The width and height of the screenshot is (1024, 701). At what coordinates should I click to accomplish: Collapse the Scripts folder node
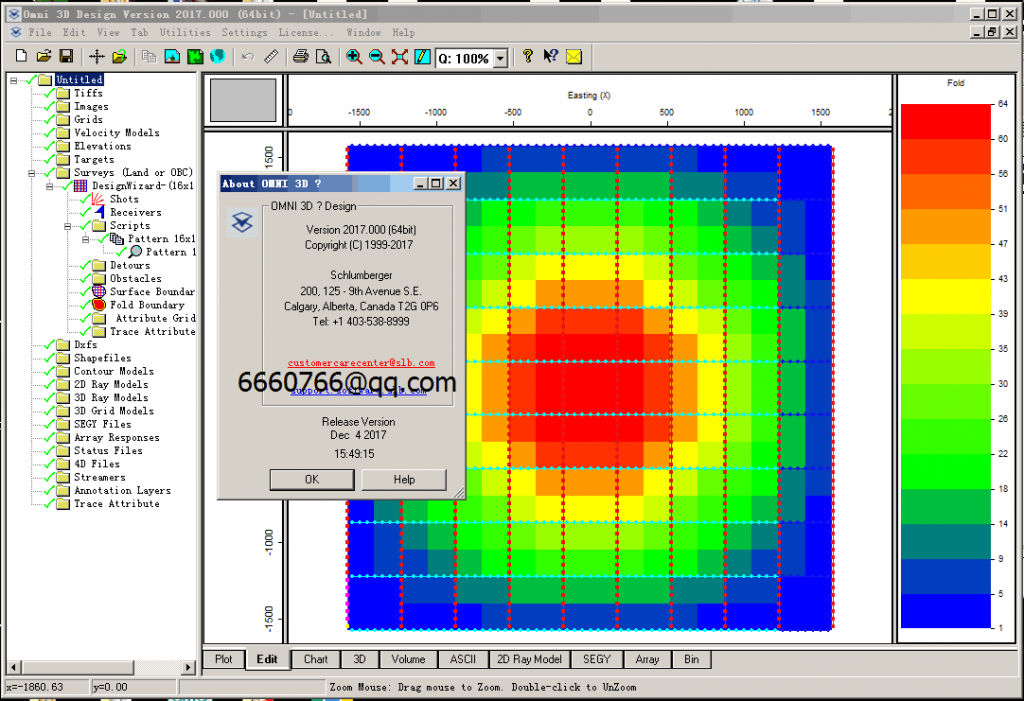click(x=67, y=226)
